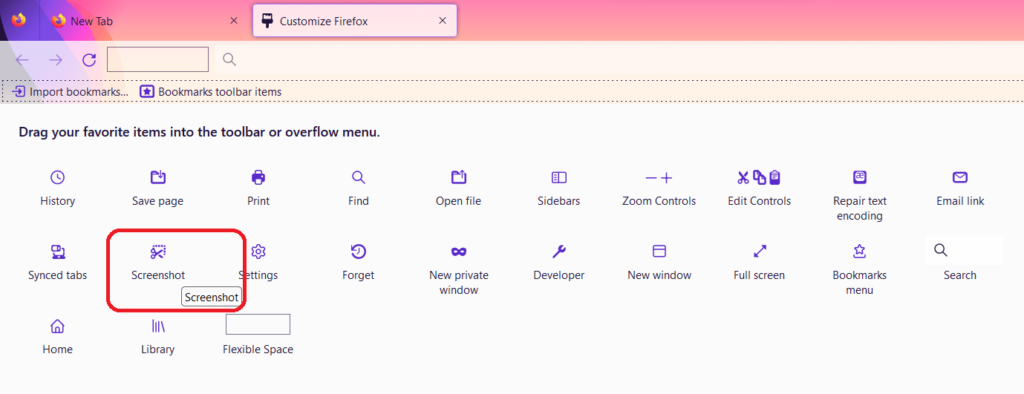Click the forward arrow button
The image size is (1024, 394).
click(56, 60)
